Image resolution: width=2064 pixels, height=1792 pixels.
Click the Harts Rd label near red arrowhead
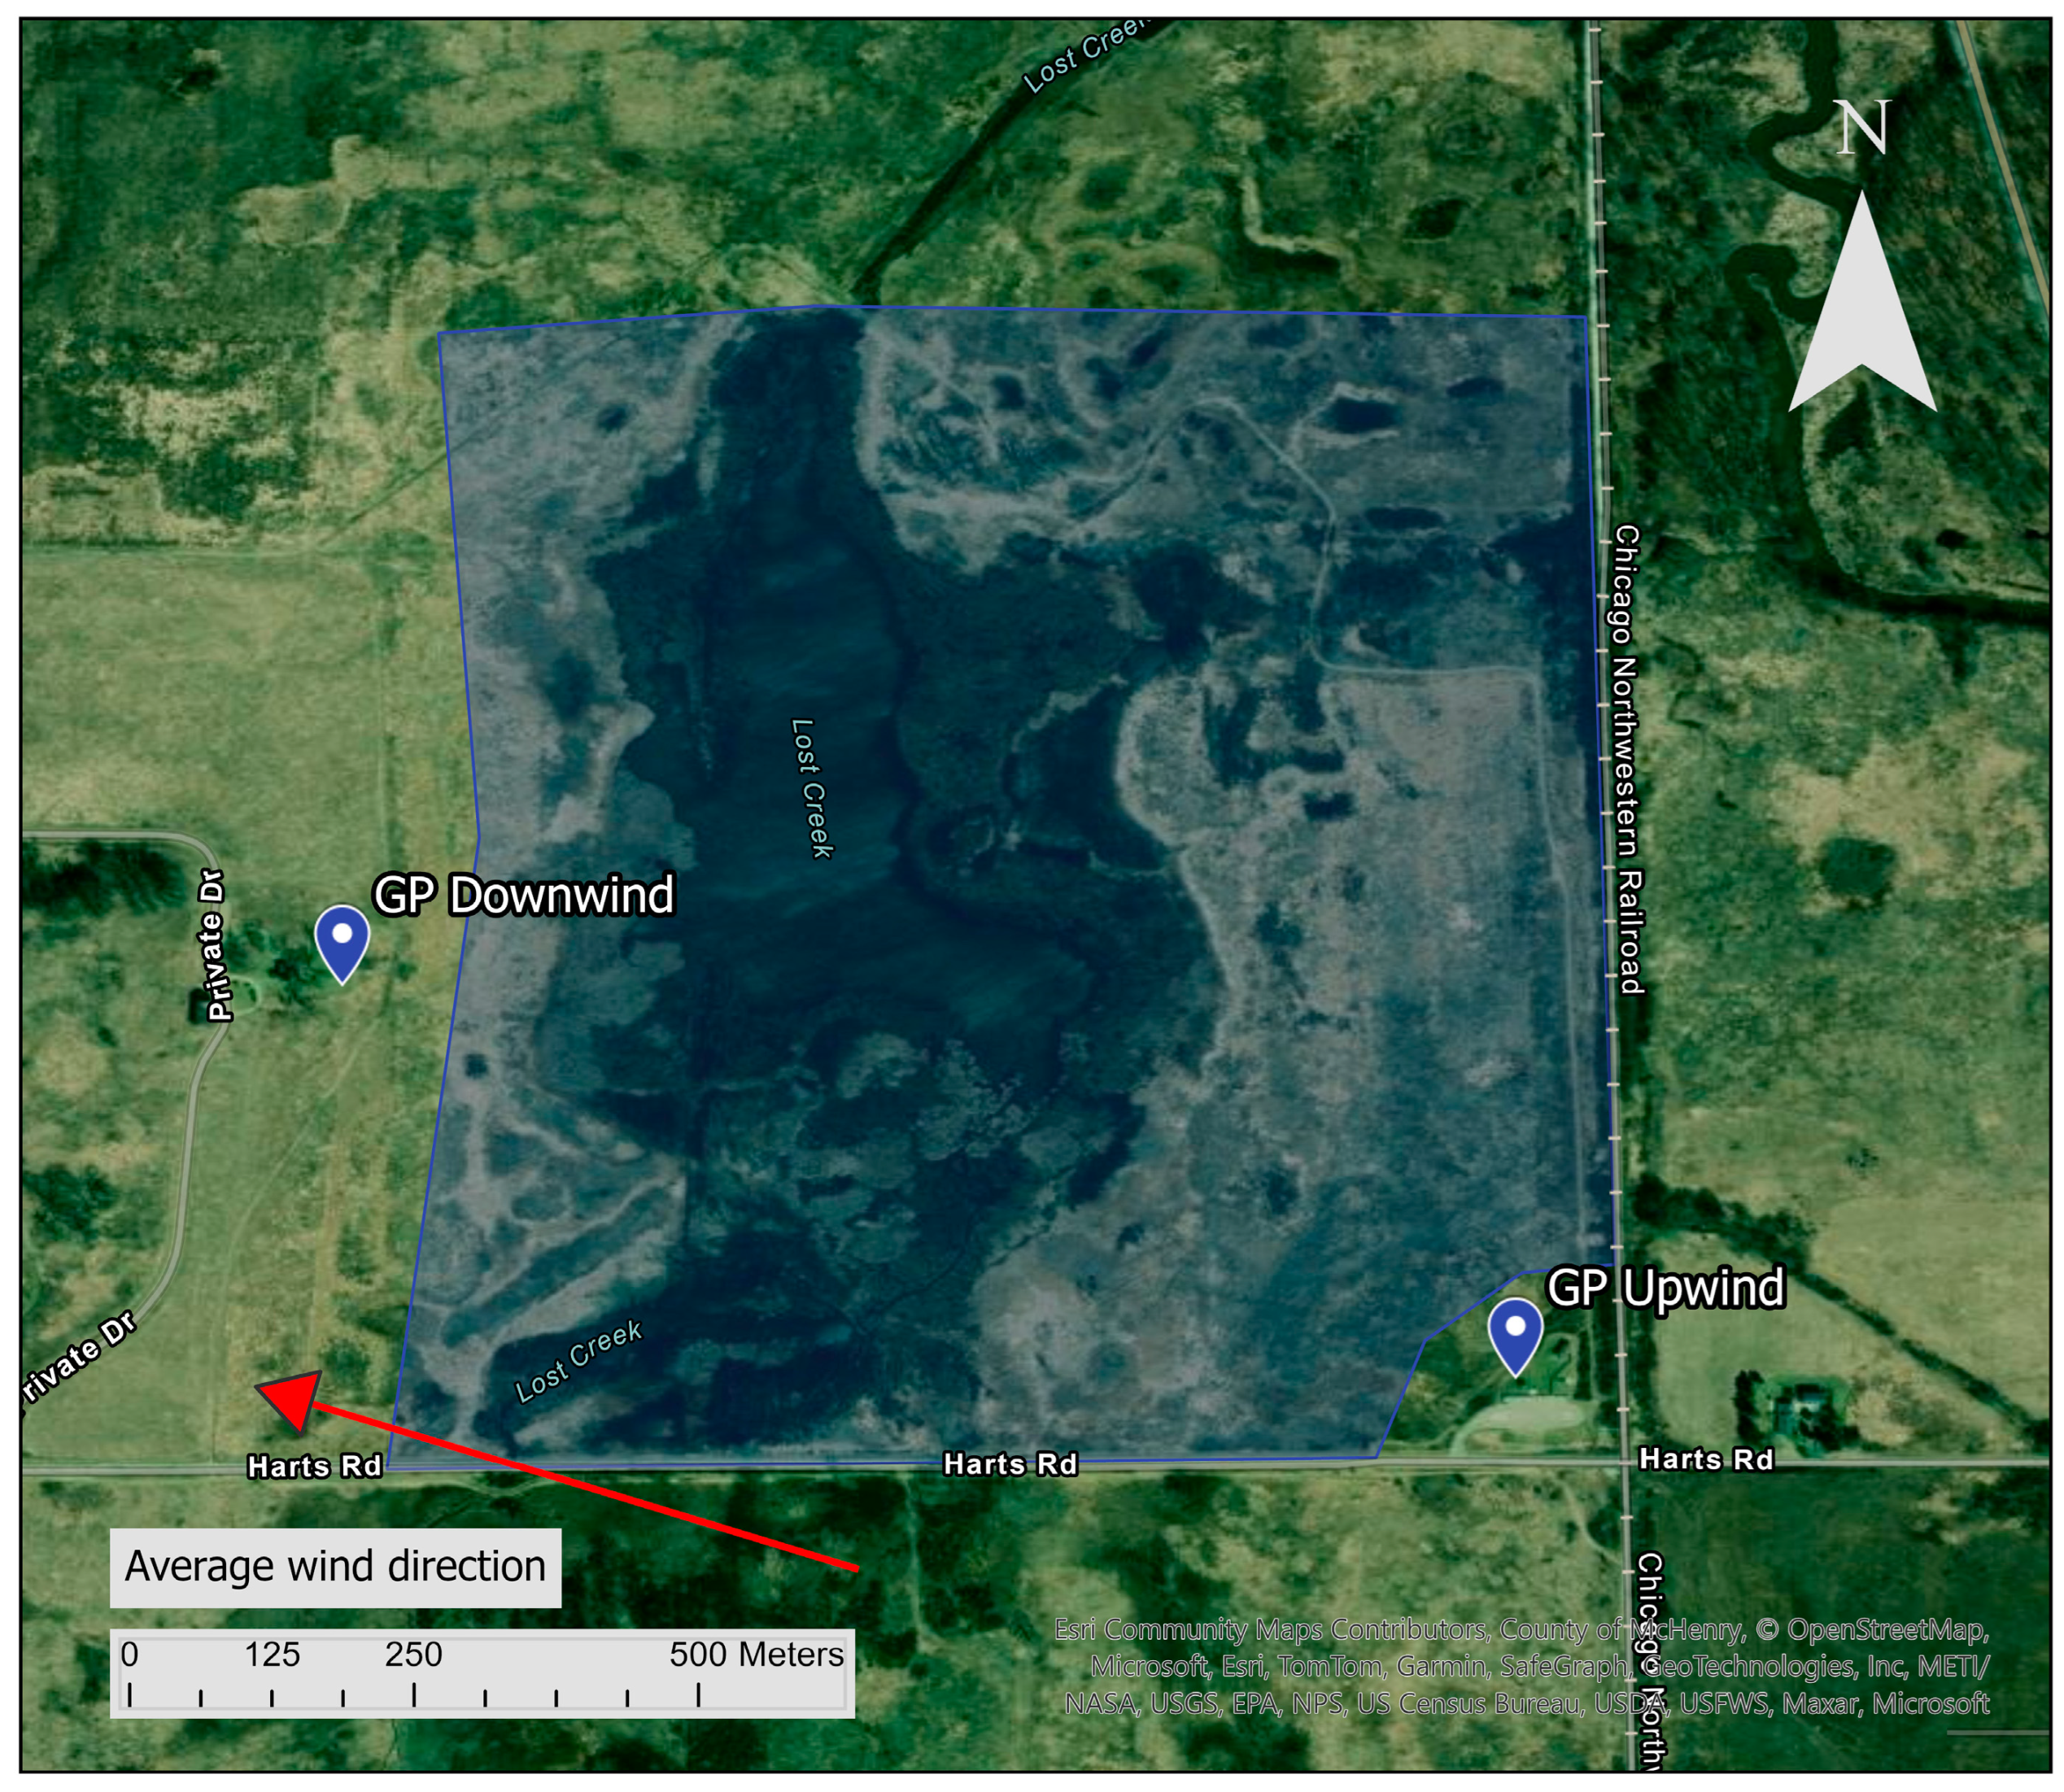pyautogui.click(x=314, y=1466)
